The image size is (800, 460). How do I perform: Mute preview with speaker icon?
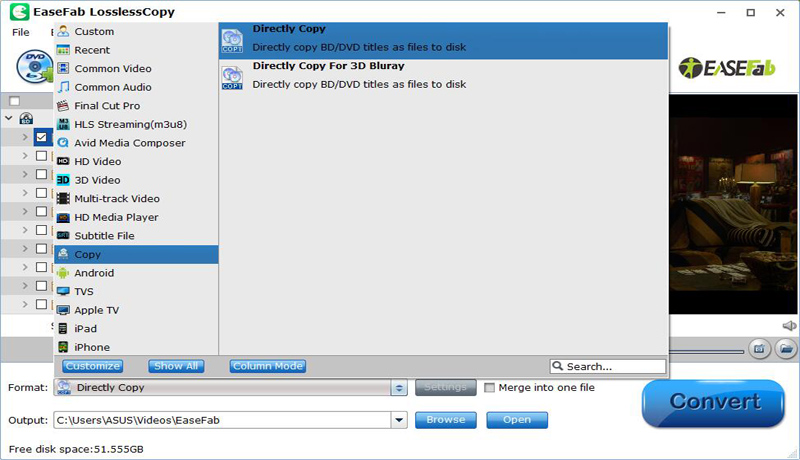[x=789, y=325]
